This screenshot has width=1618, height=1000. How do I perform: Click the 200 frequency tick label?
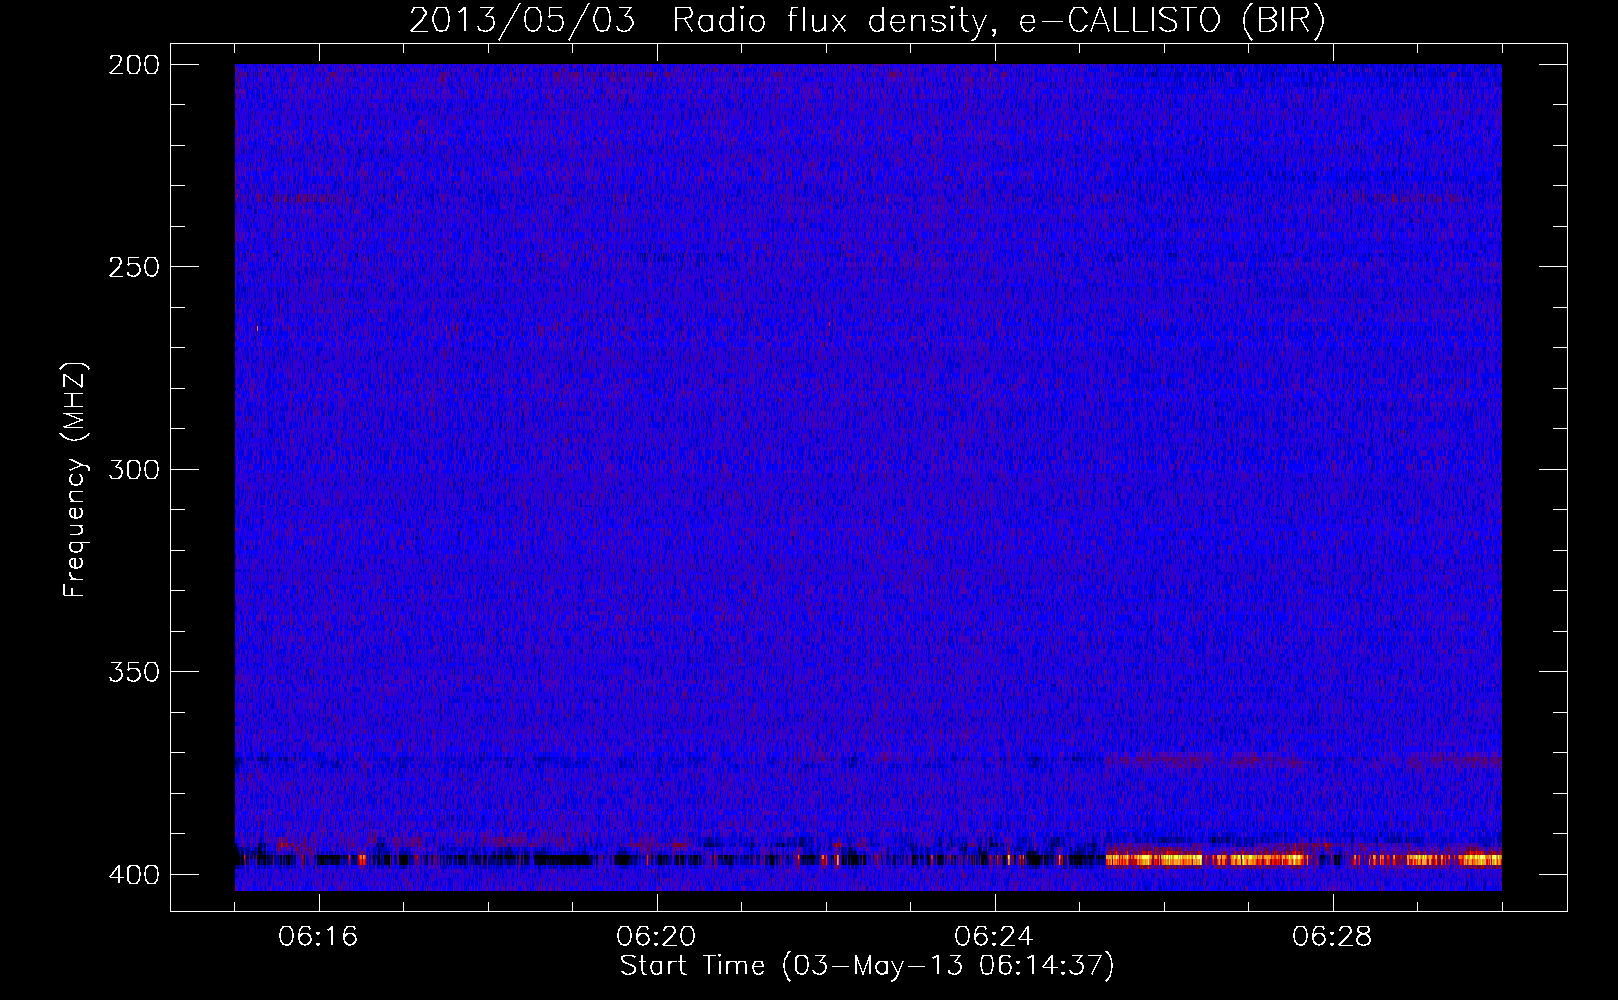pos(133,65)
